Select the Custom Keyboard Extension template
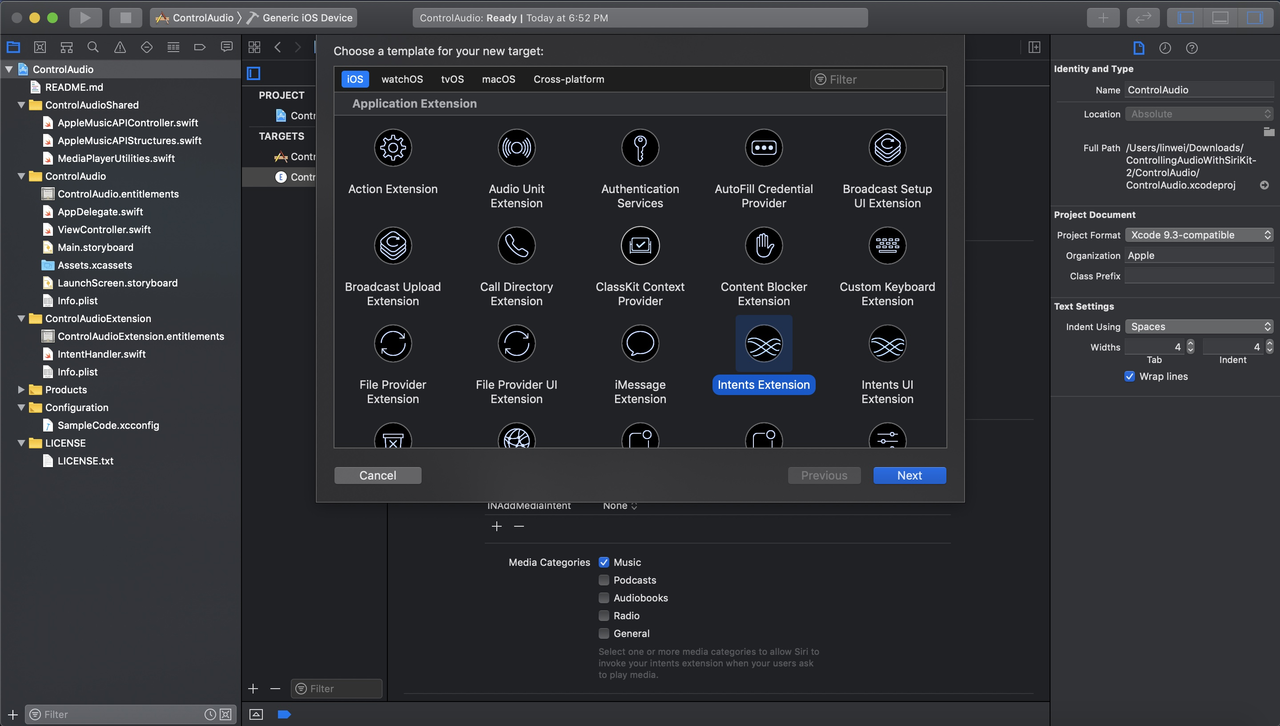Viewport: 1280px width, 726px height. 888,268
